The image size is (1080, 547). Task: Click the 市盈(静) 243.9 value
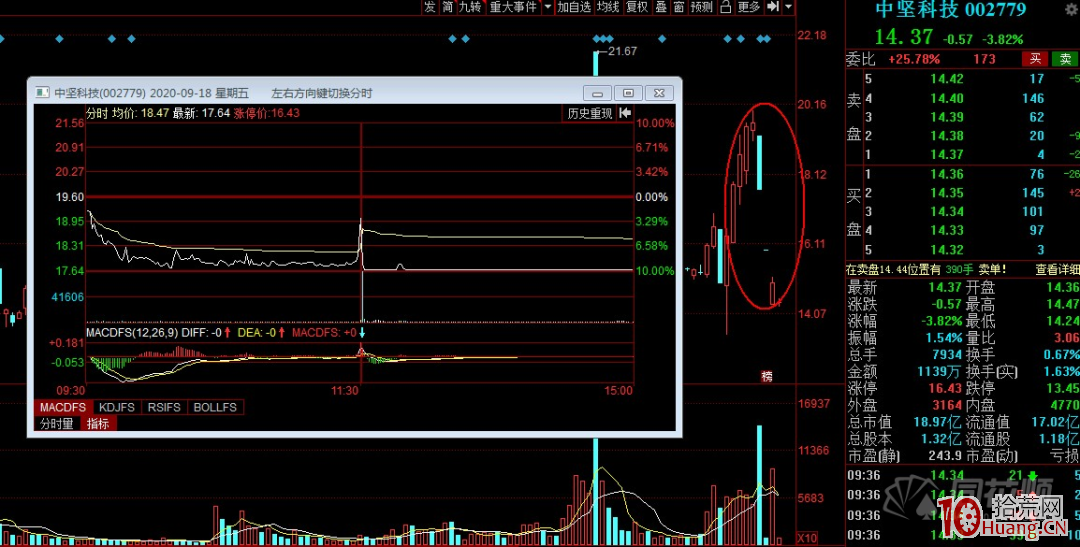tap(944, 455)
